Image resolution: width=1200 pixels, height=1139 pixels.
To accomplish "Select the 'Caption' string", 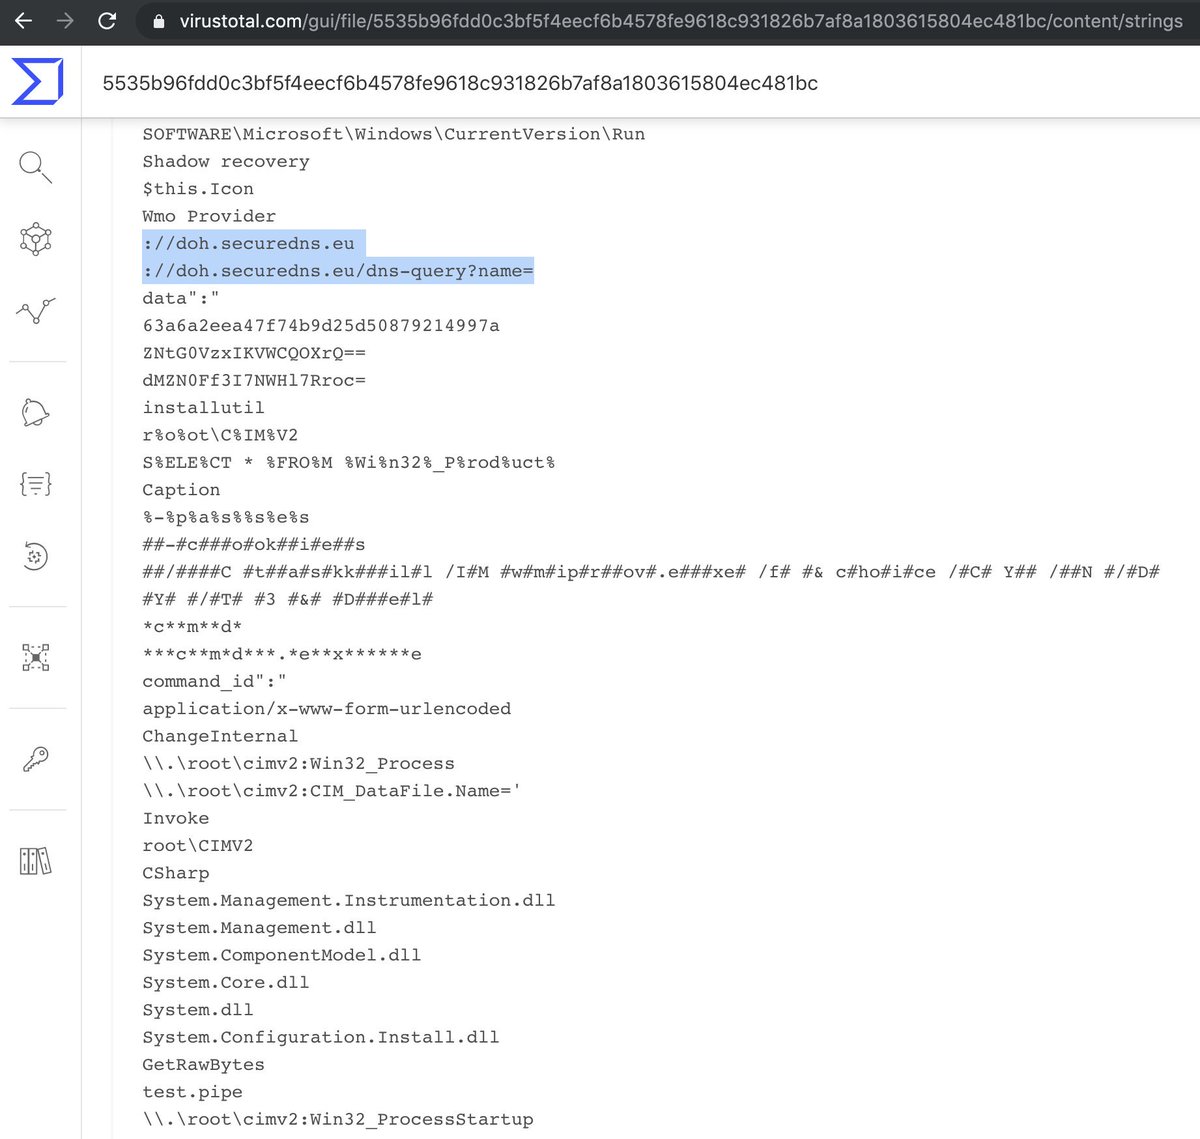I will pos(181,490).
